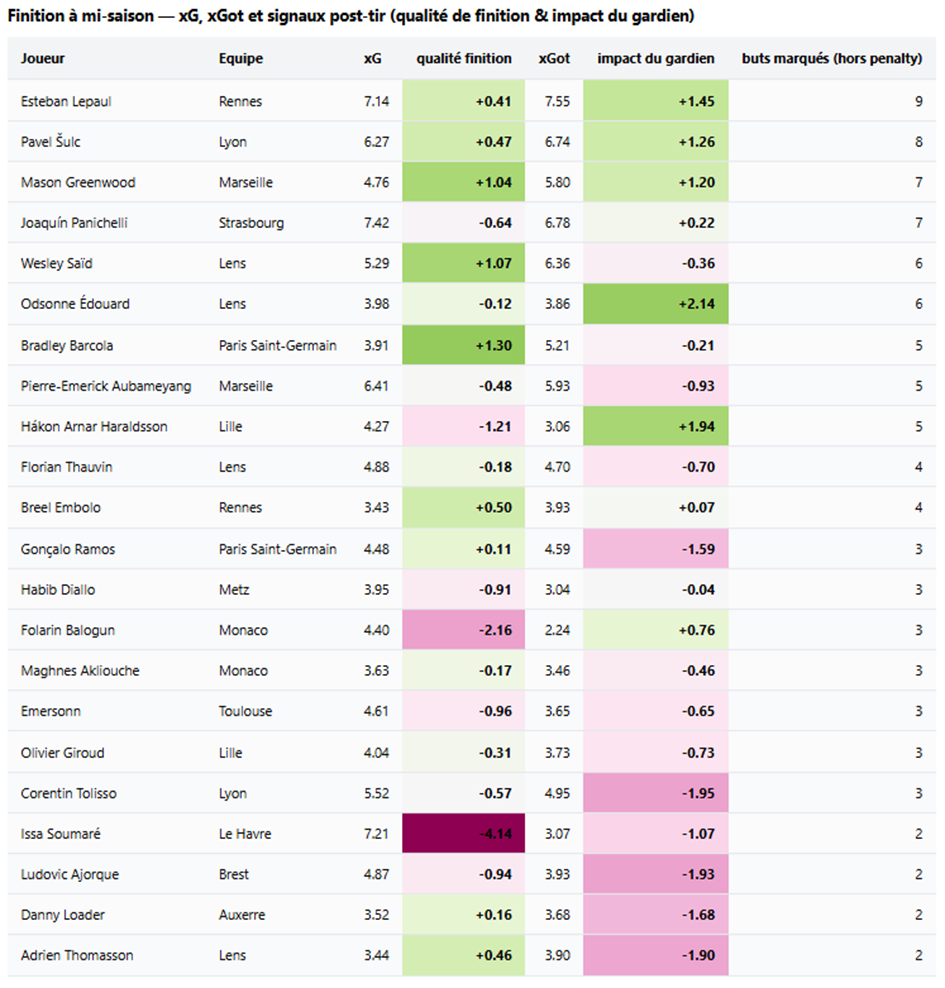945x988 pixels.
Task: Click buts marqués (hors penalty) header
Action: pyautogui.click(x=832, y=59)
